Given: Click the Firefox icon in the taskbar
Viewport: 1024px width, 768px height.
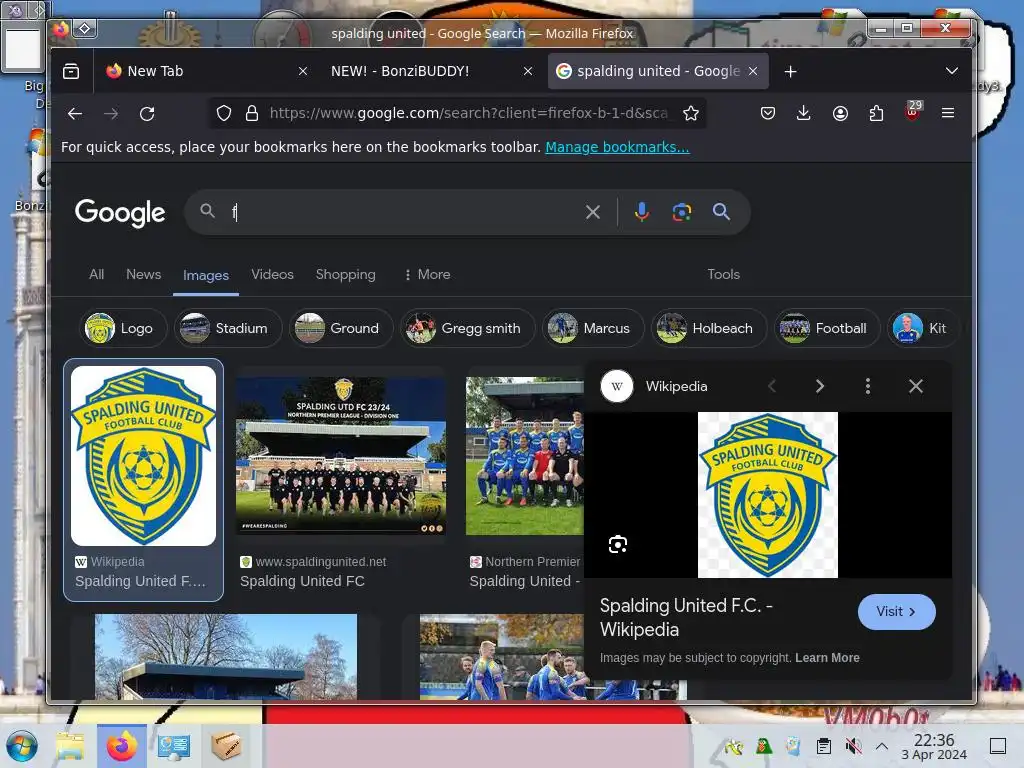Looking at the screenshot, I should [x=121, y=746].
